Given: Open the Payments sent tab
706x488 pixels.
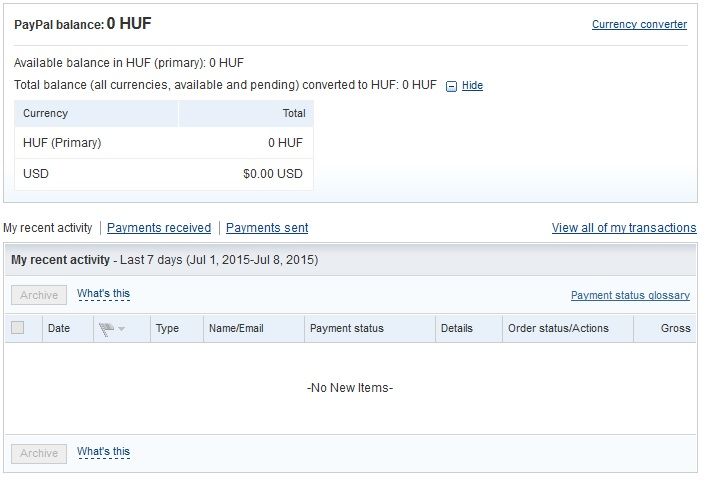Looking at the screenshot, I should 267,228.
